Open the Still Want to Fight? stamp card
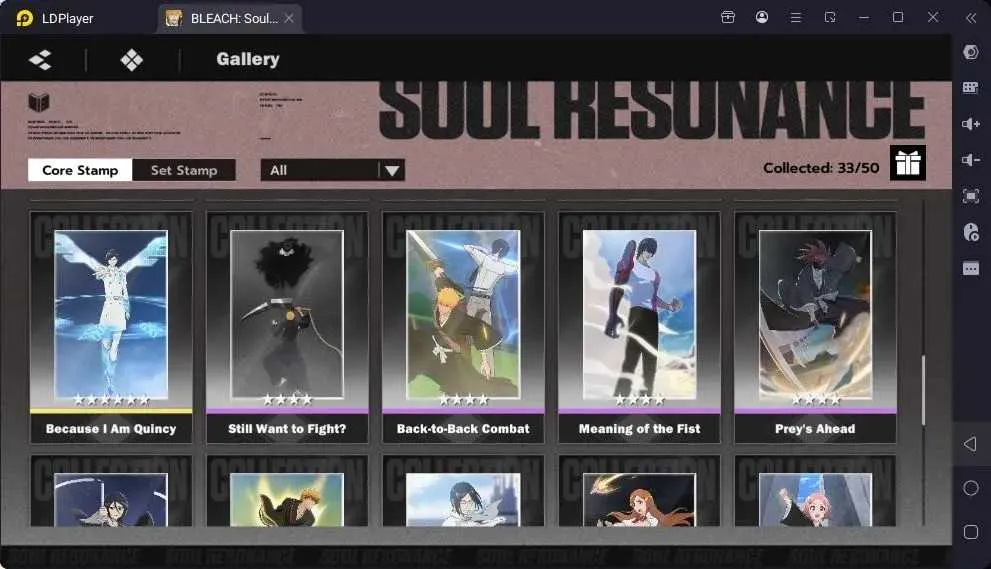 287,327
